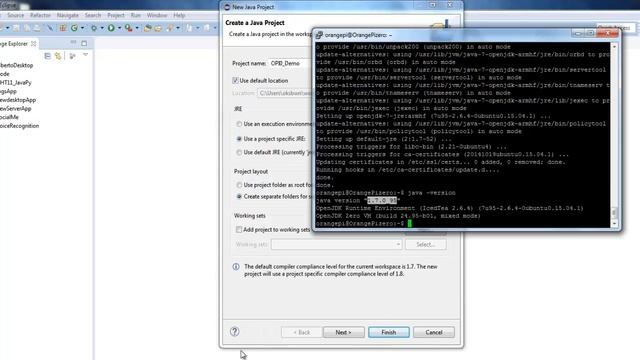This screenshot has width=640, height=360.
Task: Click the Search flashlight toolbar icon
Action: coord(169,28)
